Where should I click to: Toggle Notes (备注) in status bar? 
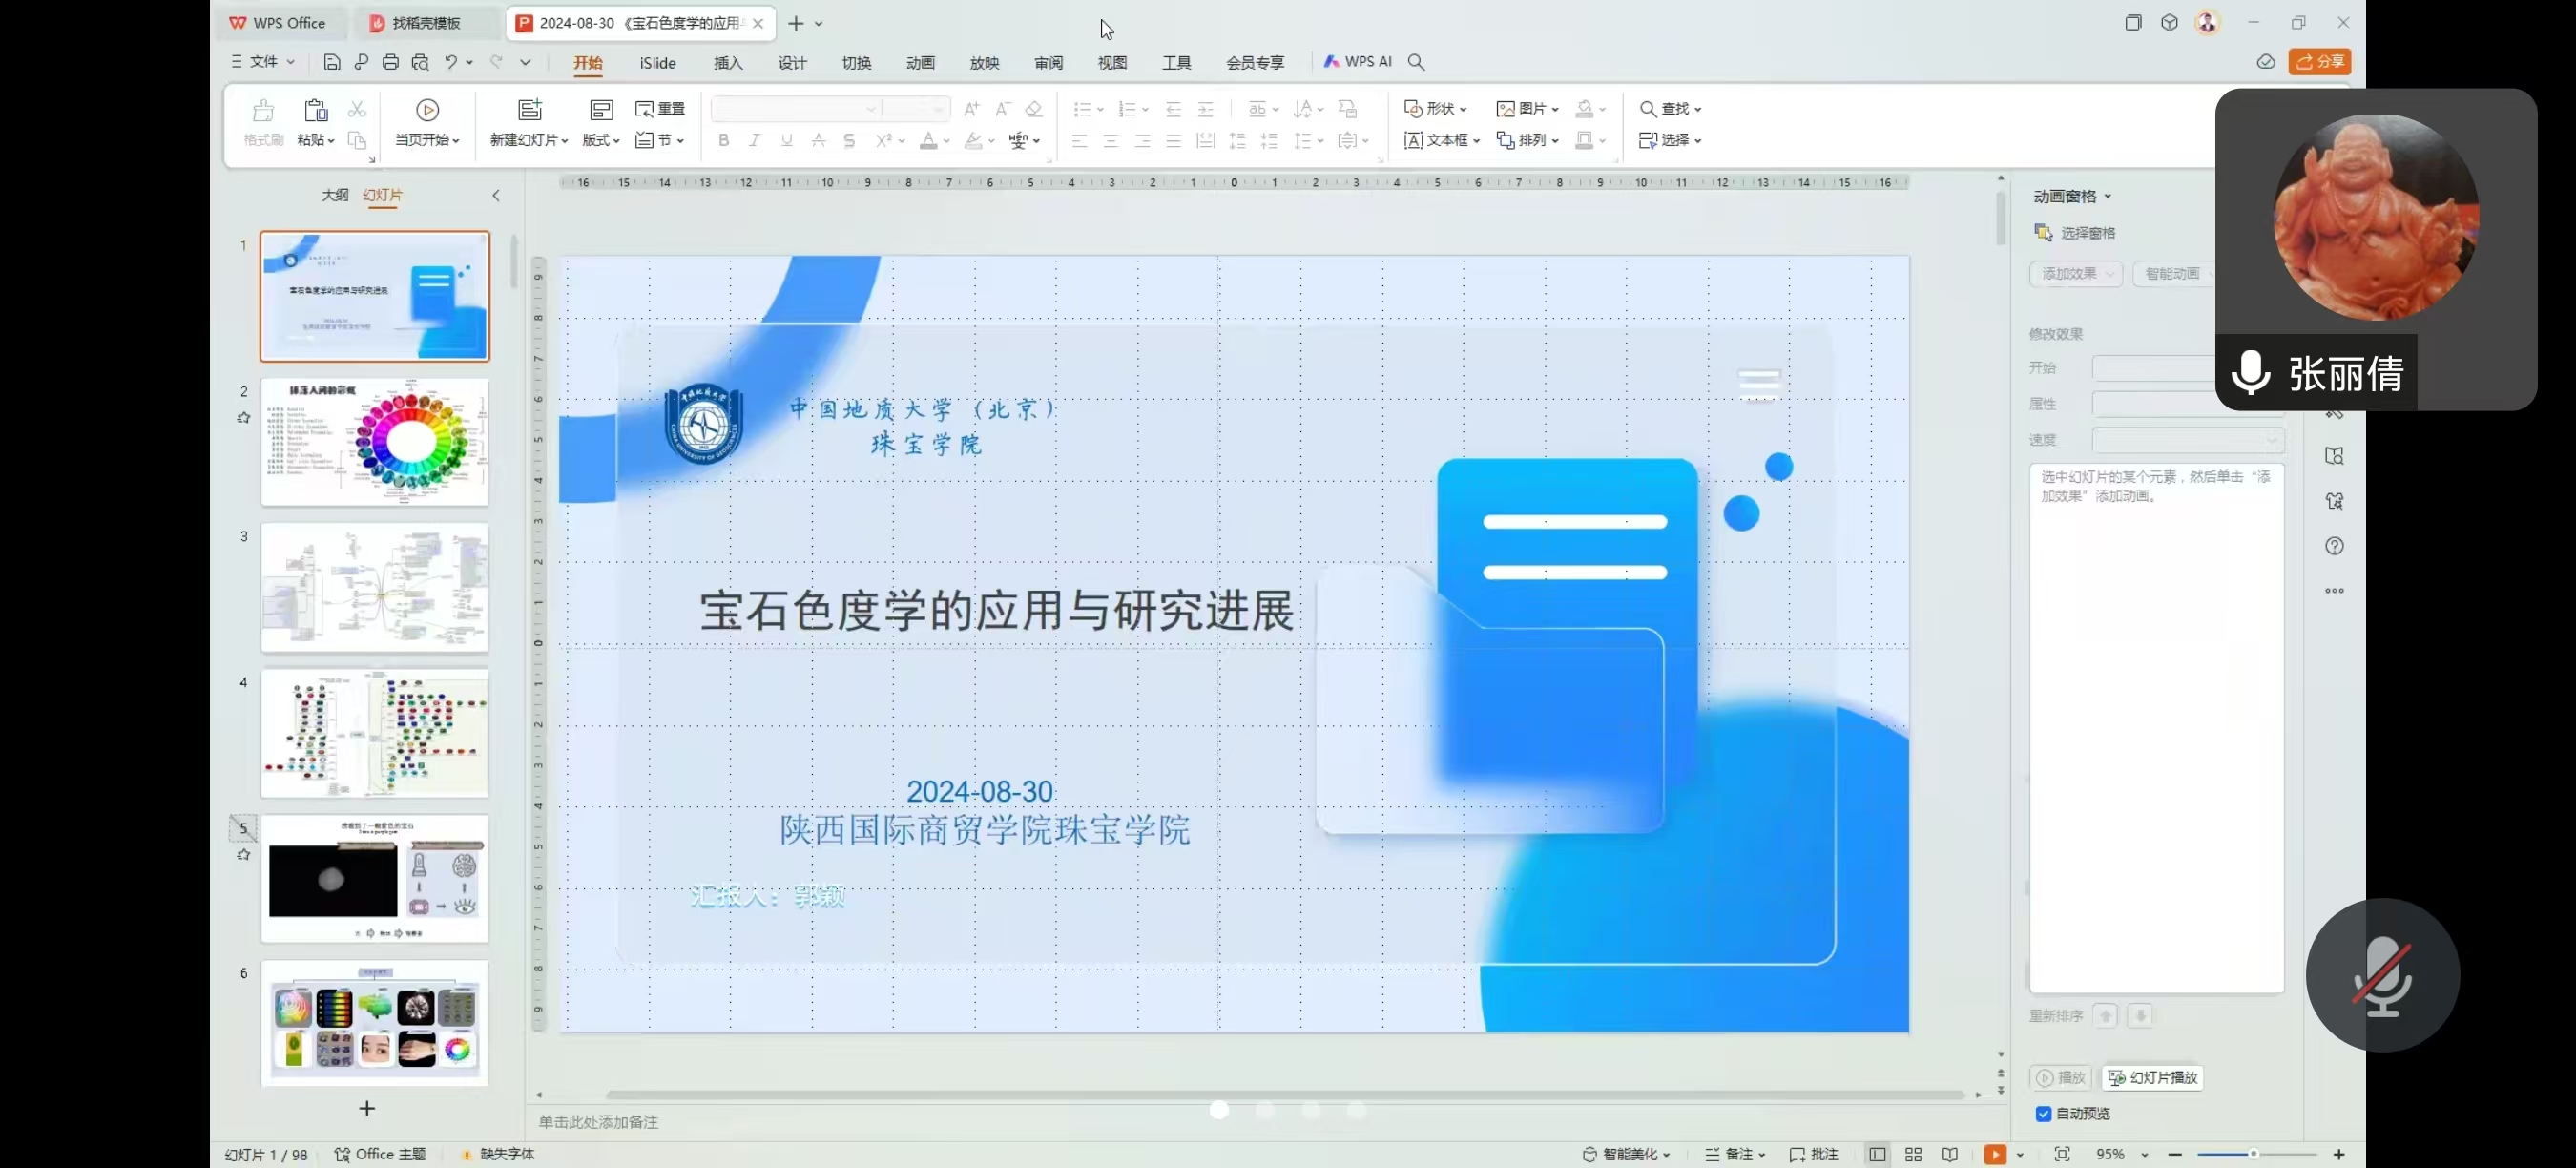[1735, 1154]
